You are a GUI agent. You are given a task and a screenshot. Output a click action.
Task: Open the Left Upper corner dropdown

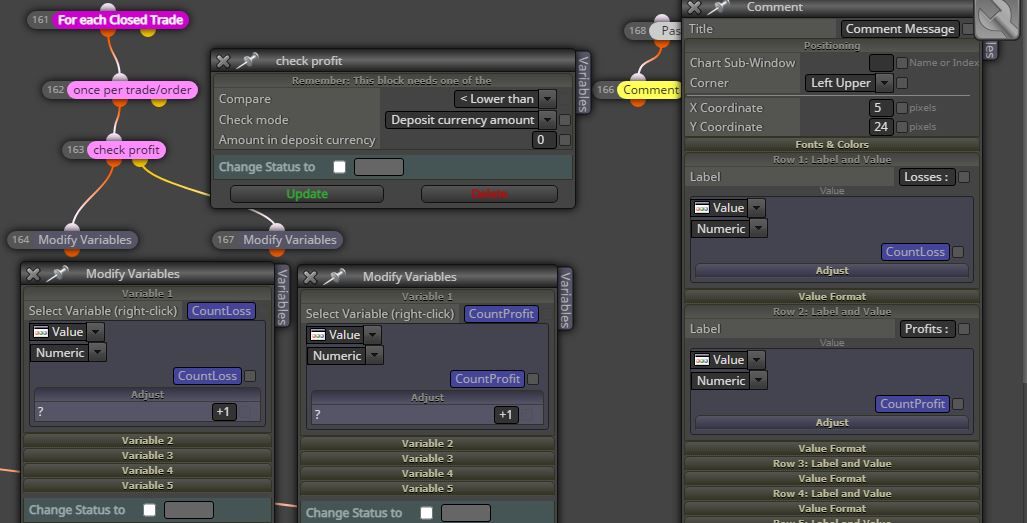point(848,83)
